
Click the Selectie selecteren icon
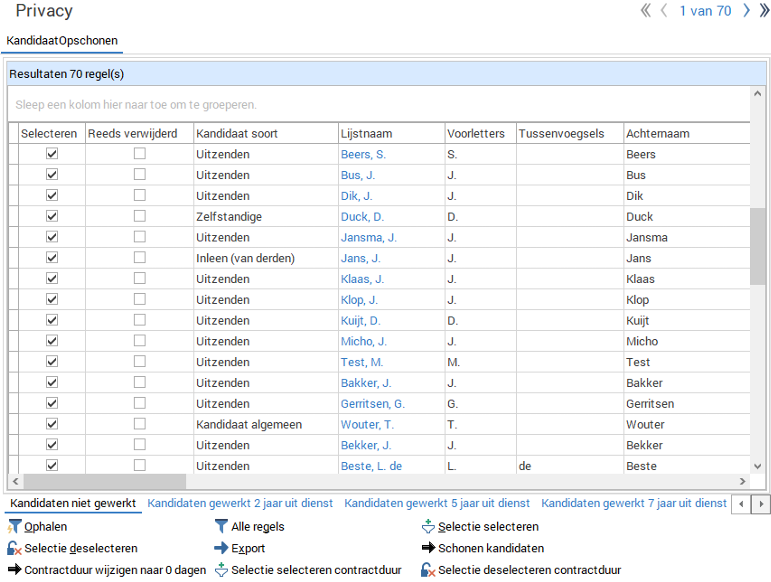pyautogui.click(x=428, y=527)
